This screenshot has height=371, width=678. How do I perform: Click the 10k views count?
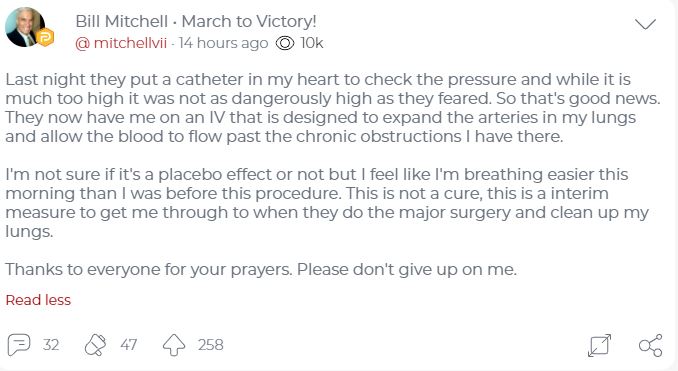point(312,43)
